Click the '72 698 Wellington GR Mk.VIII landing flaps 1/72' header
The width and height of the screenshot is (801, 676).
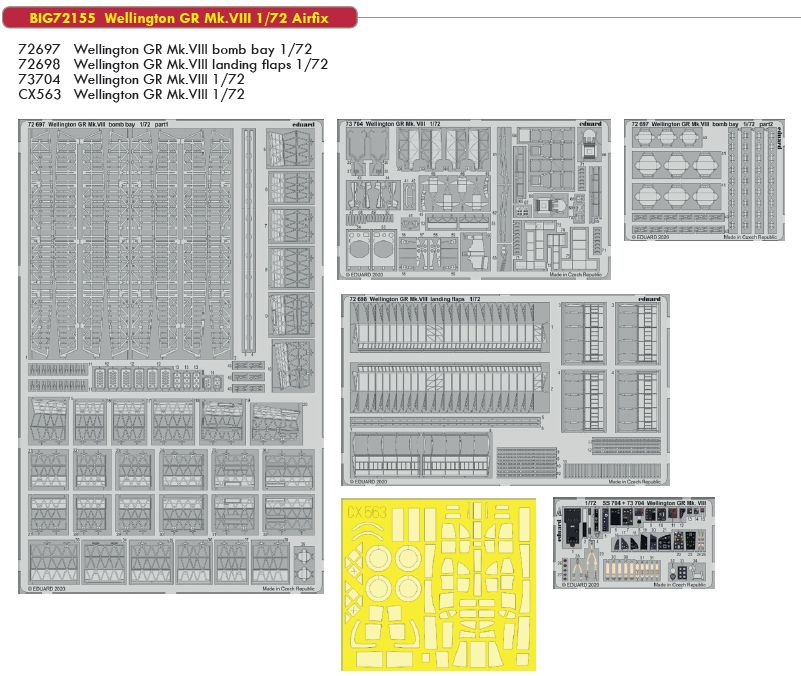(x=415, y=299)
